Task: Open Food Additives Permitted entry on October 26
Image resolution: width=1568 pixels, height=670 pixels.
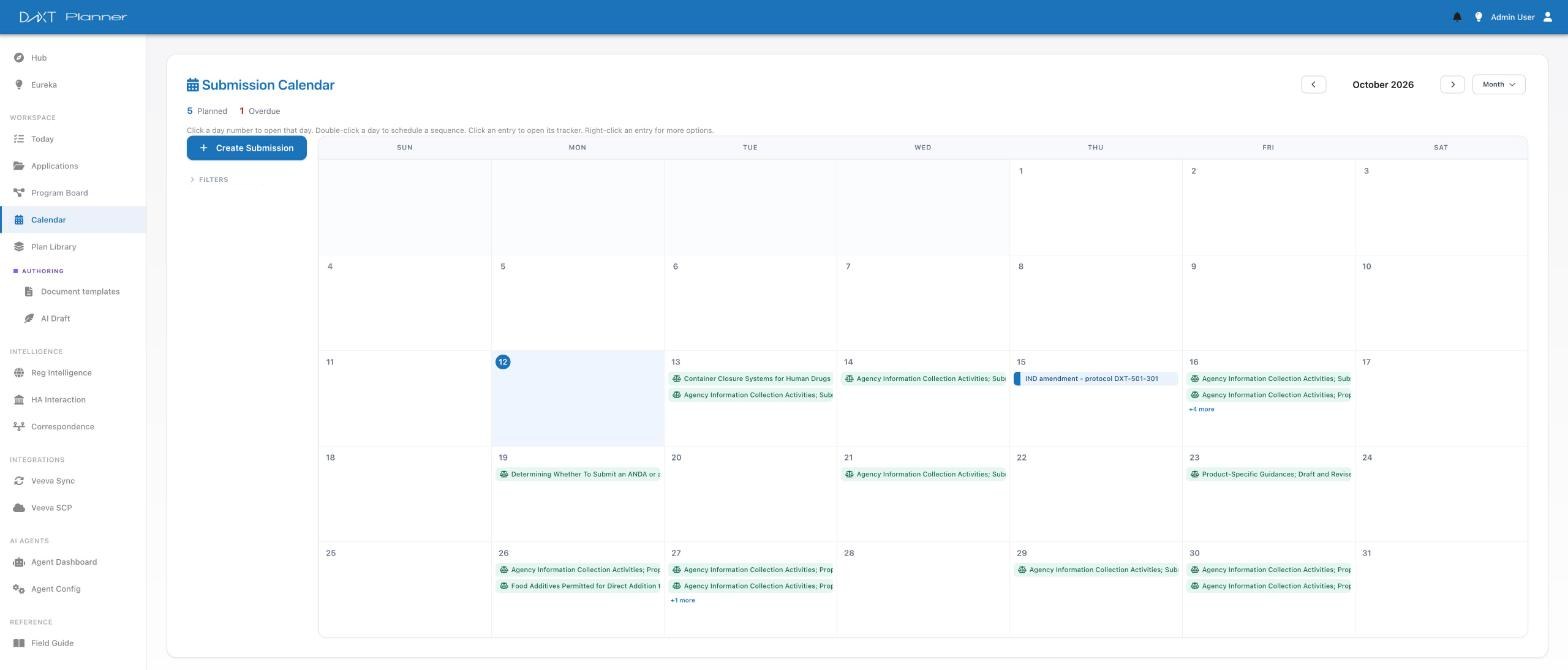Action: click(577, 586)
